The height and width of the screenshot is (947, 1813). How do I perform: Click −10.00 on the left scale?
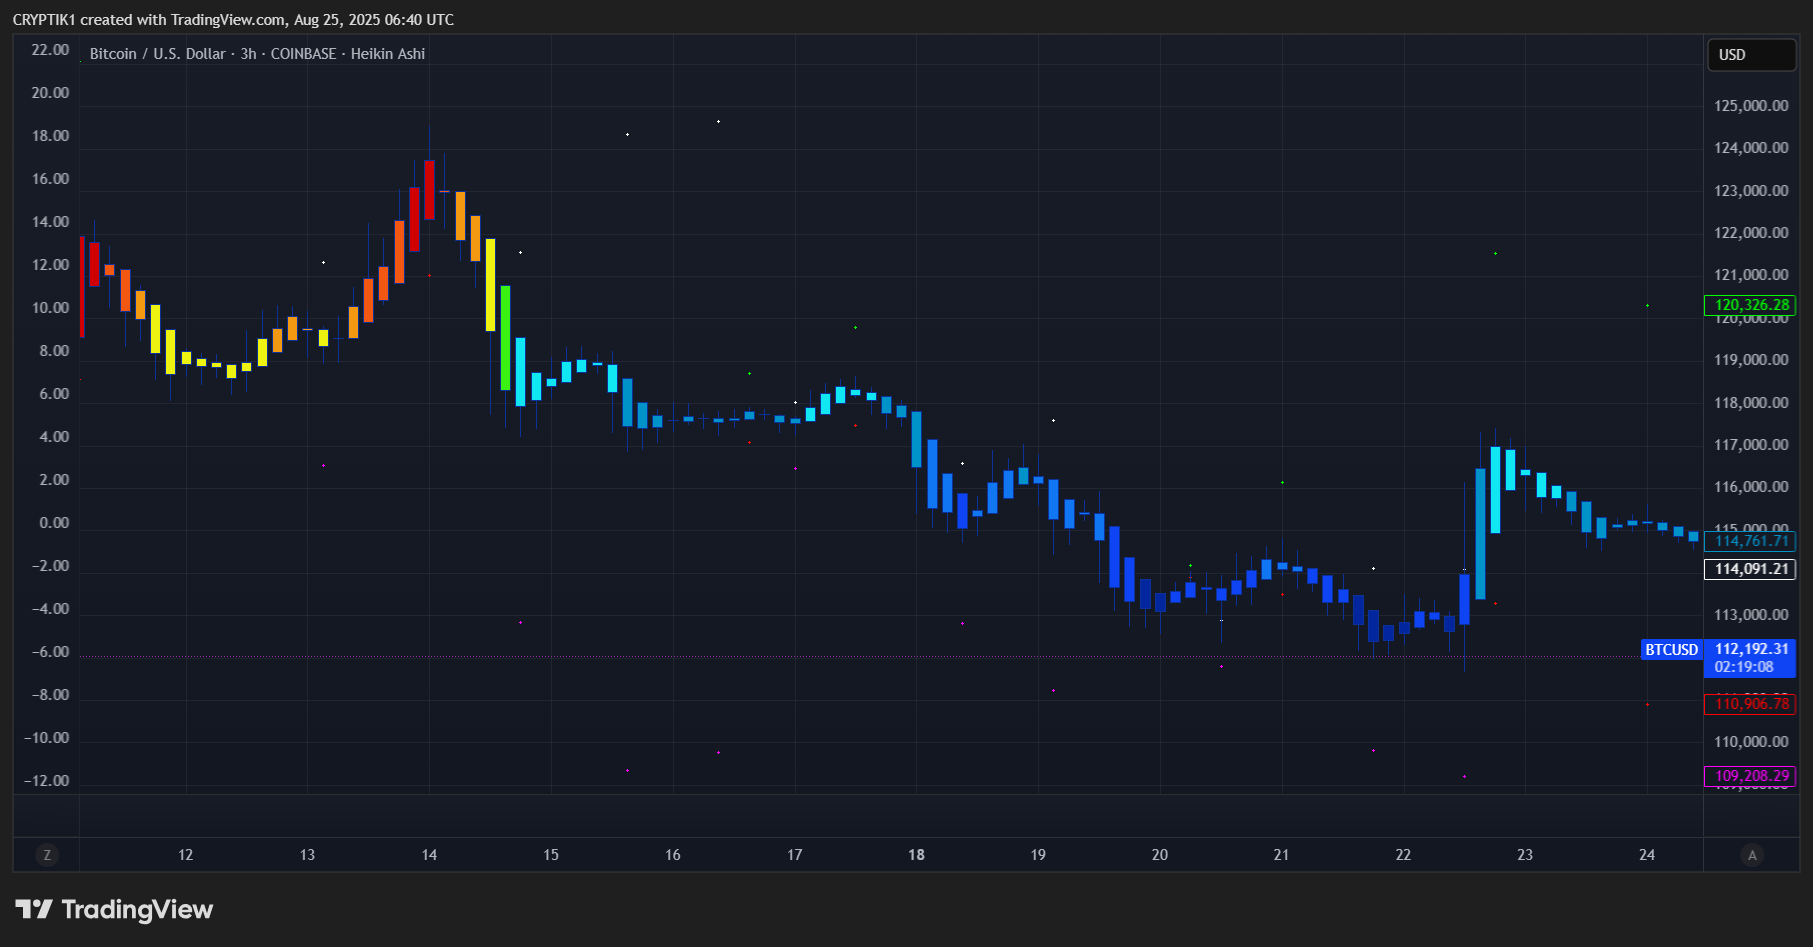(48, 738)
